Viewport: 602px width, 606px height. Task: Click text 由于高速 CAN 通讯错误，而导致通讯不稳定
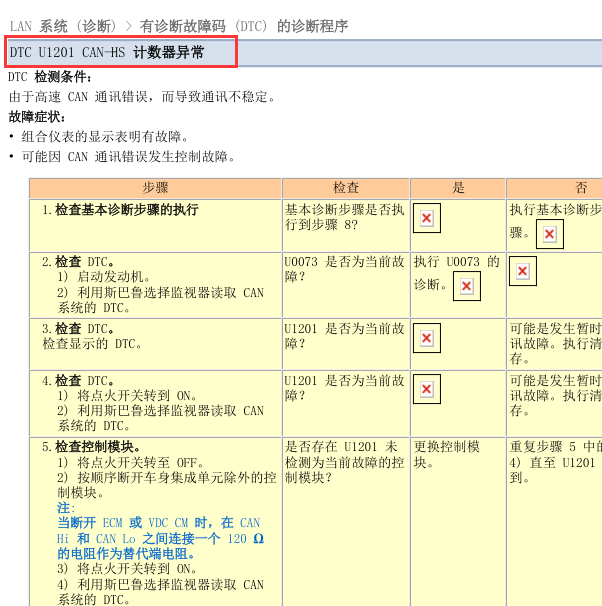pyautogui.click(x=142, y=97)
